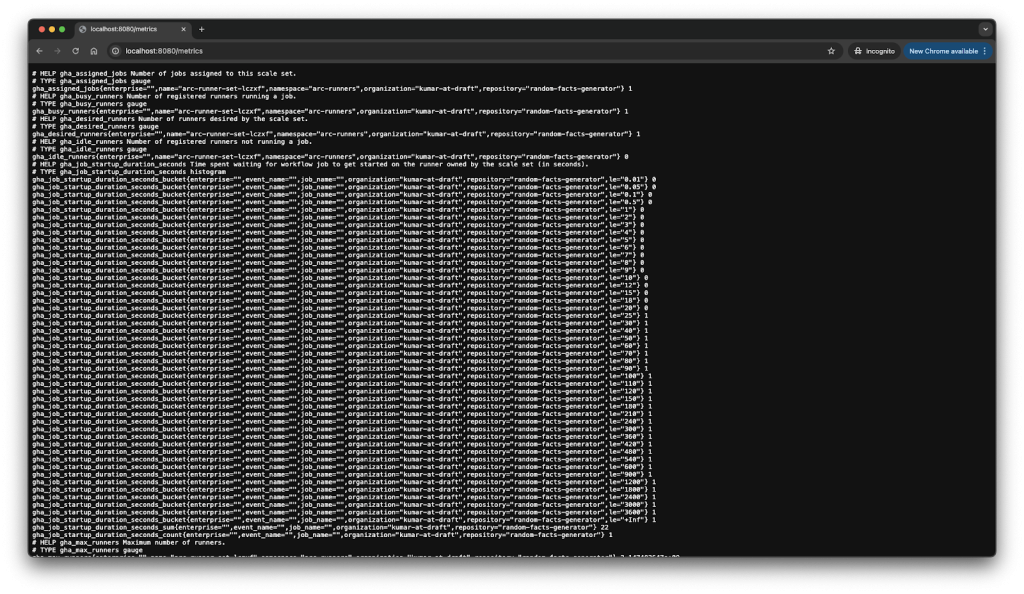Click the bucket line with le="+Inf"

[340, 519]
